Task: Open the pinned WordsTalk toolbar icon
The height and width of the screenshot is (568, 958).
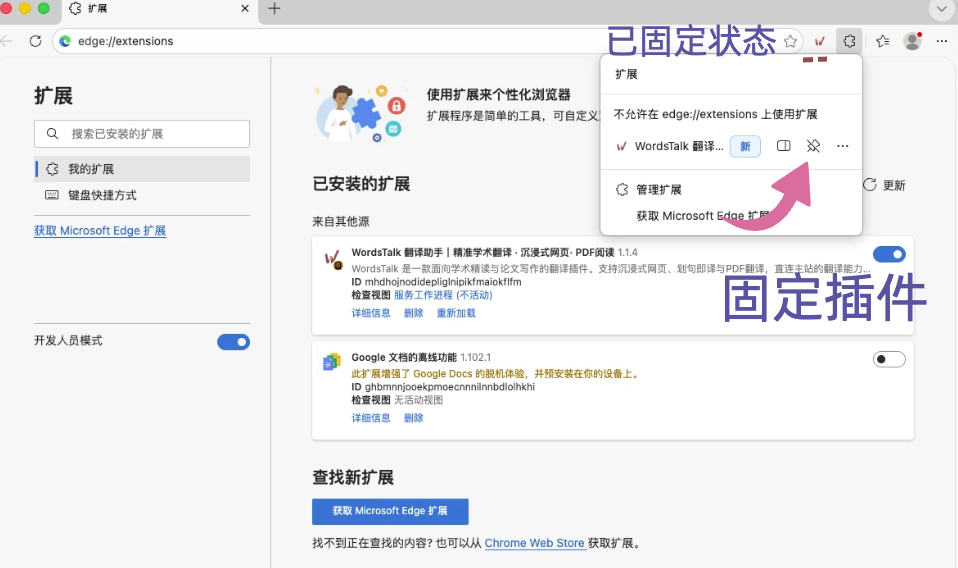Action: coord(819,41)
